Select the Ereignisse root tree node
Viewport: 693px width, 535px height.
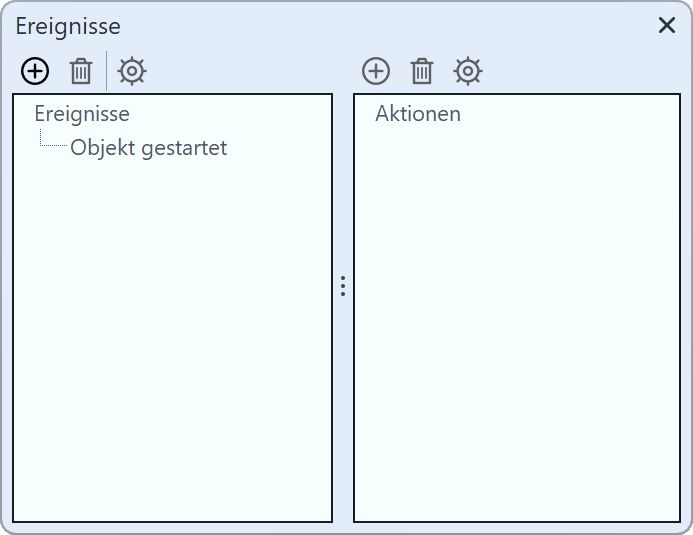click(x=82, y=114)
